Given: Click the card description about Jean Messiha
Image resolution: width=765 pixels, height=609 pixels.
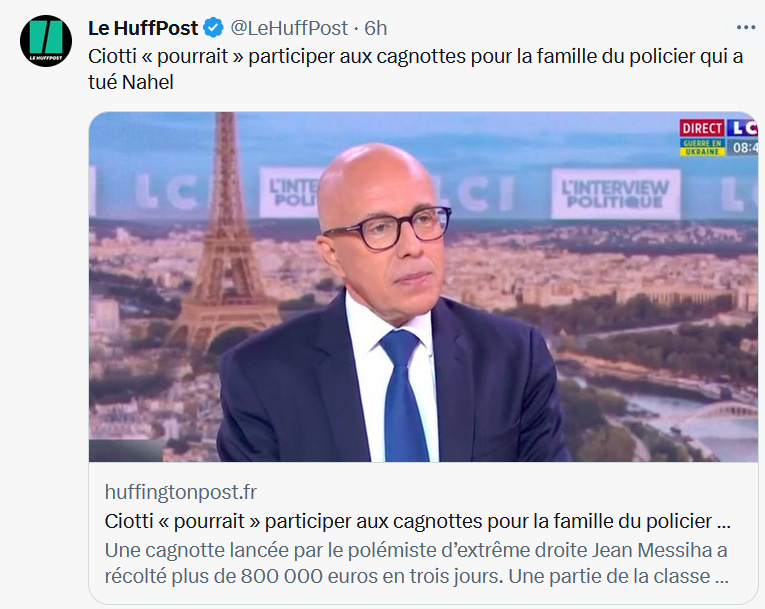Looking at the screenshot, I should (x=417, y=563).
